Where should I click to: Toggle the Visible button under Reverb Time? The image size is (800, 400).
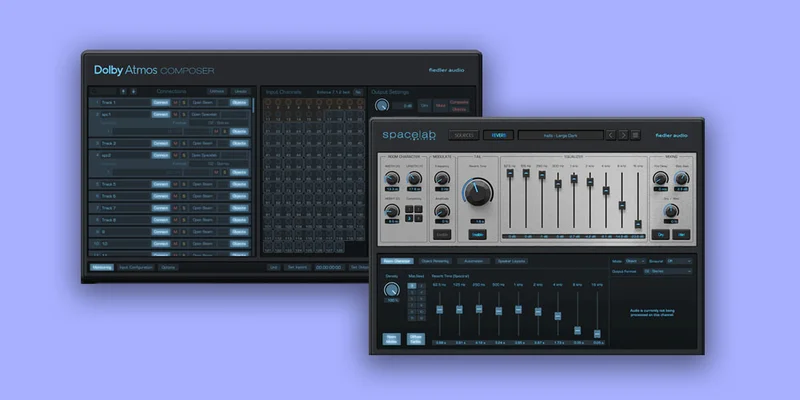478,235
